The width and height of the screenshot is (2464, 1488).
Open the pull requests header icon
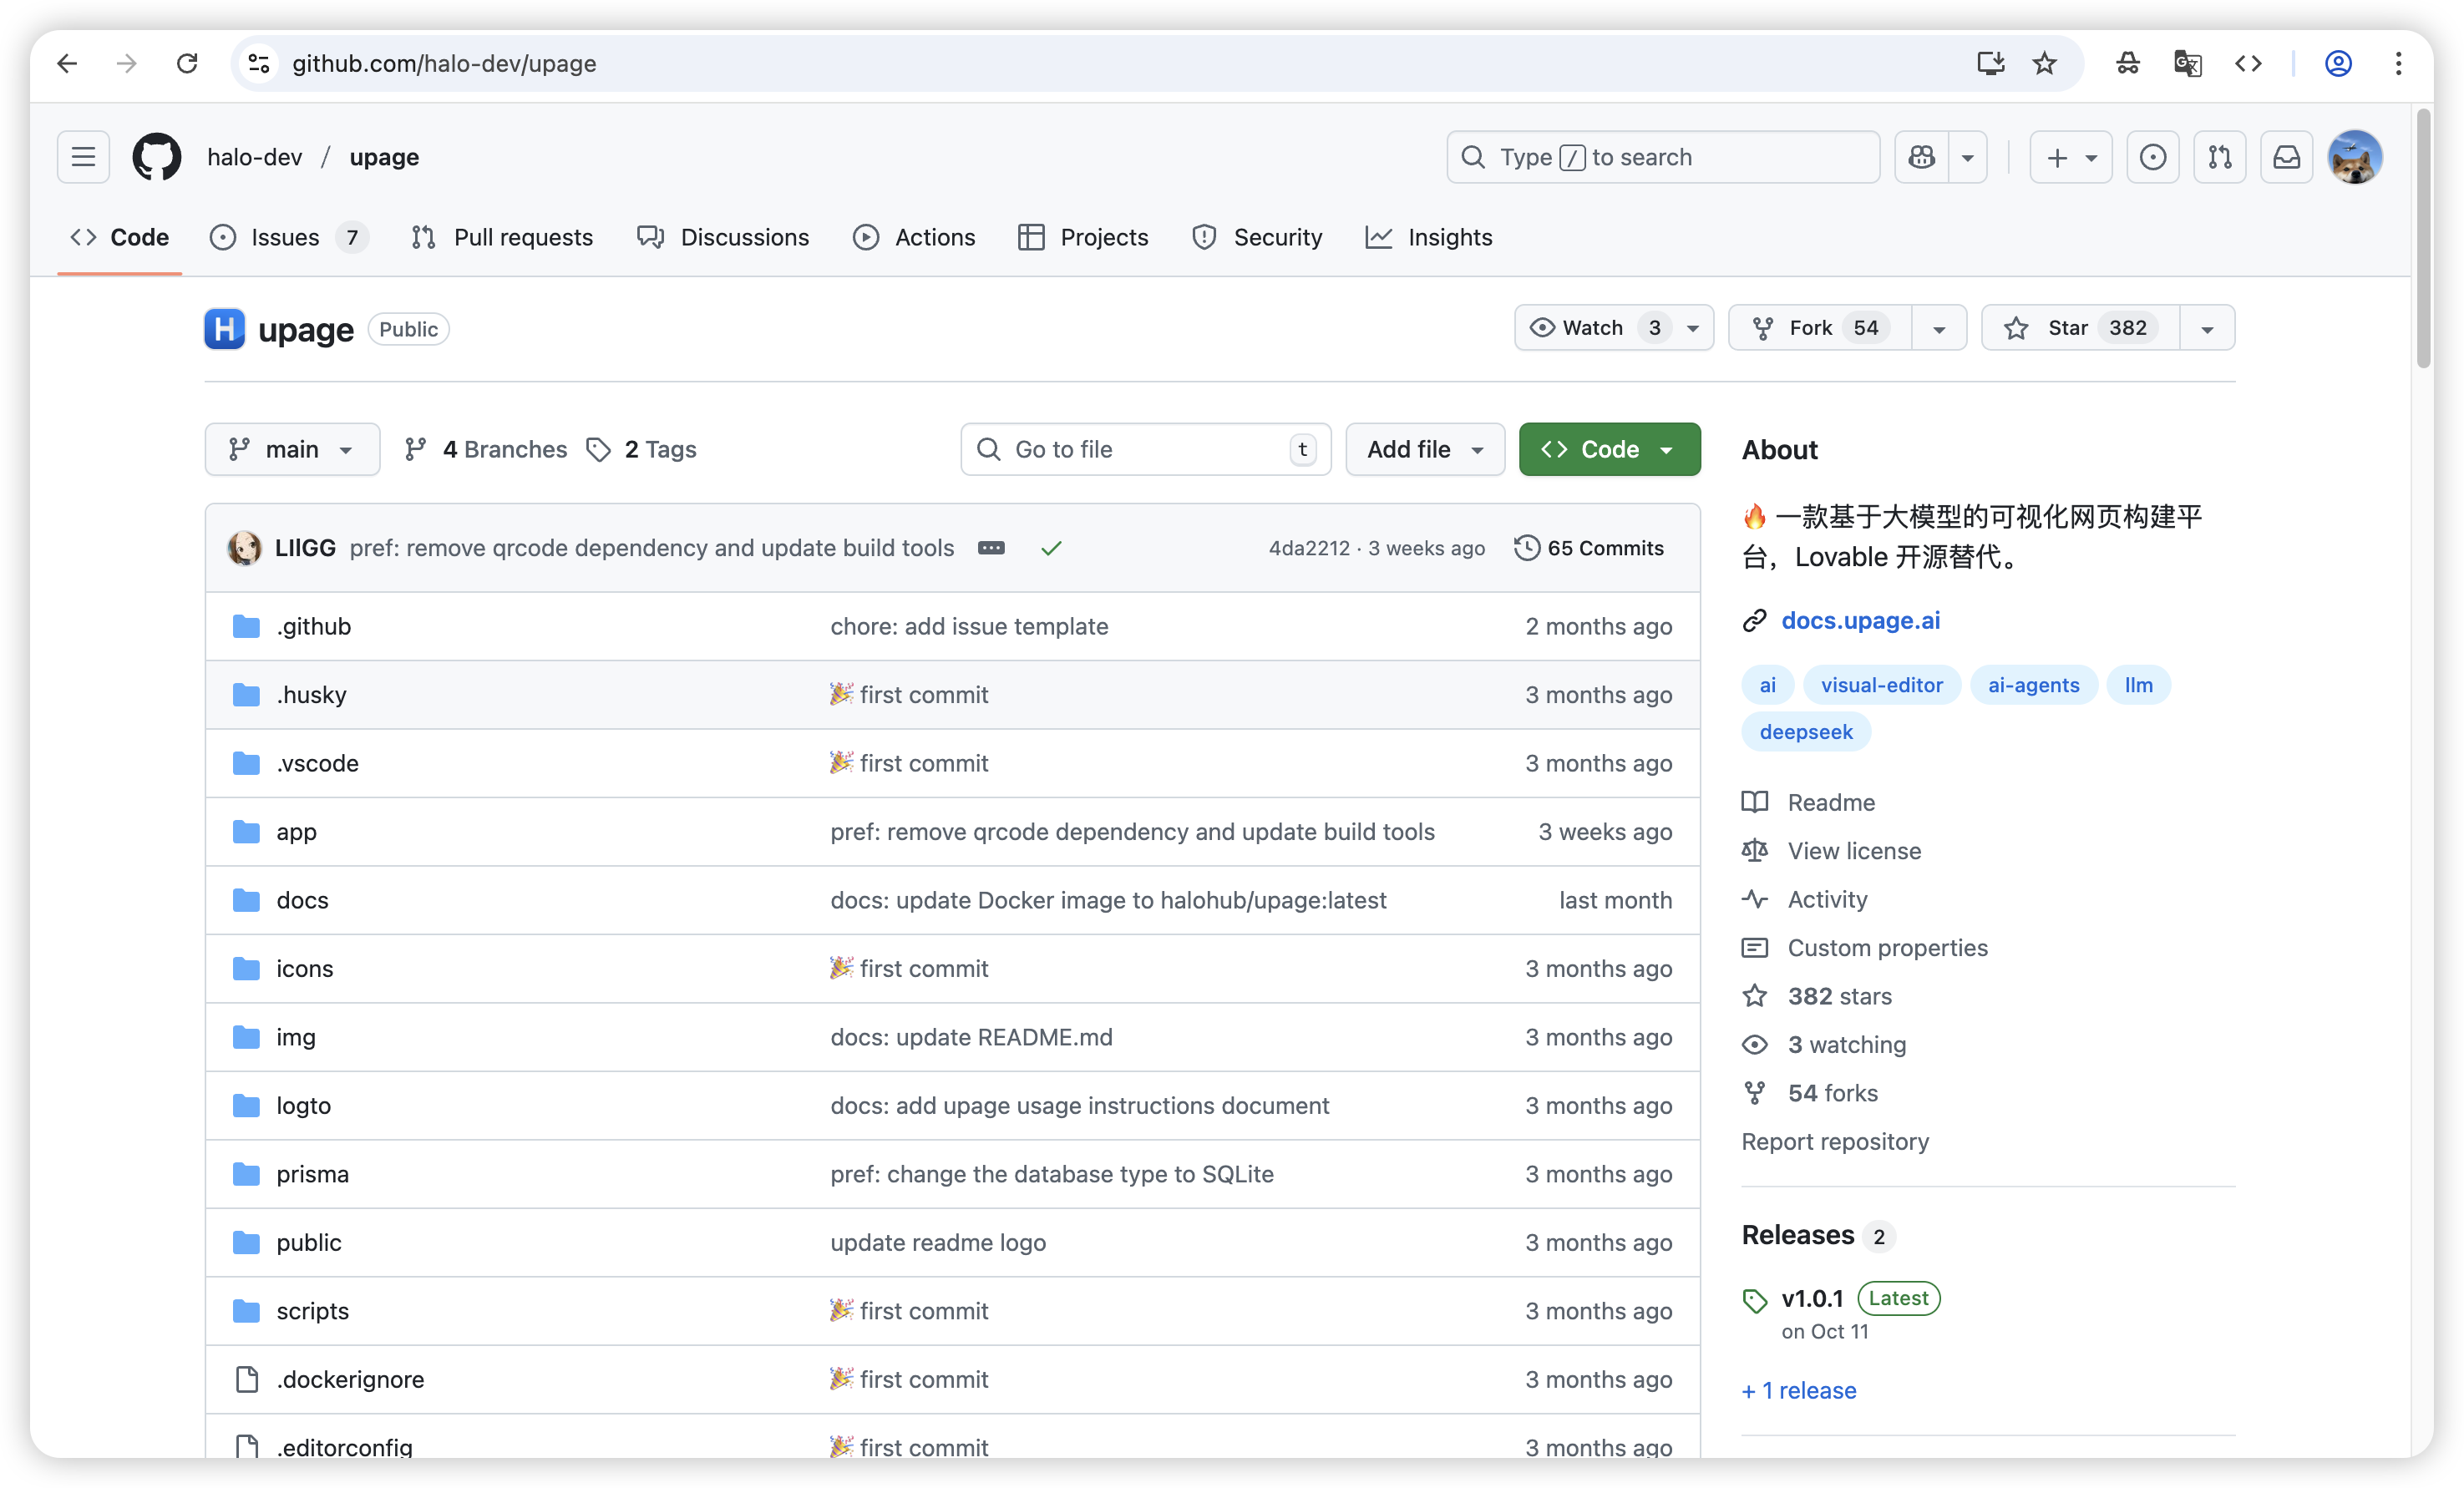(2219, 157)
